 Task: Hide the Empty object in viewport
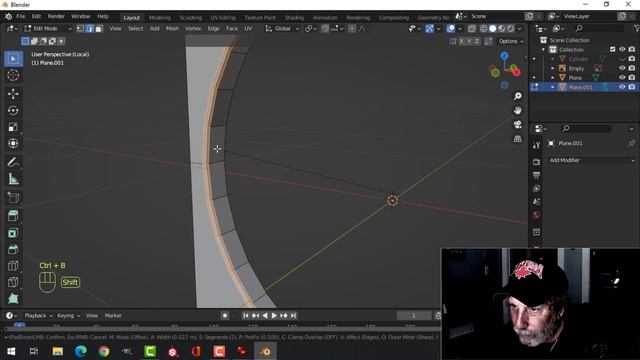622,68
